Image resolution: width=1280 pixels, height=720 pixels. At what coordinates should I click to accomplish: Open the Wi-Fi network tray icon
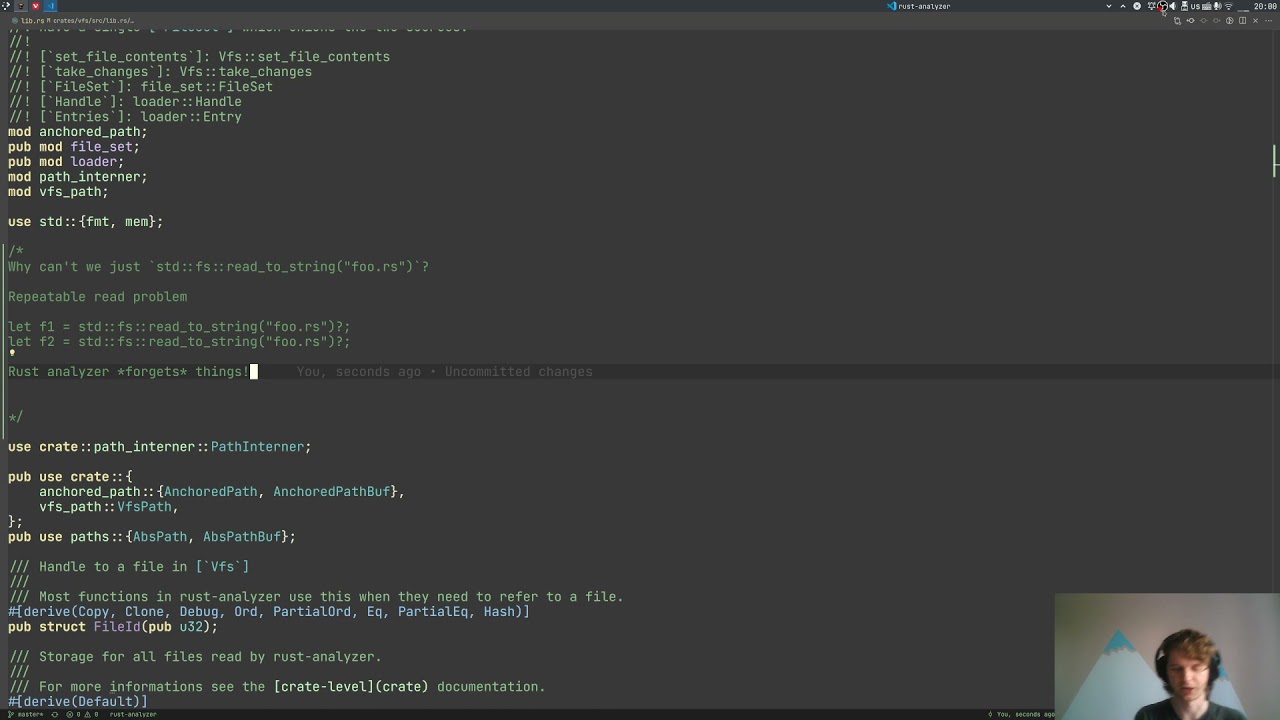point(1229,6)
